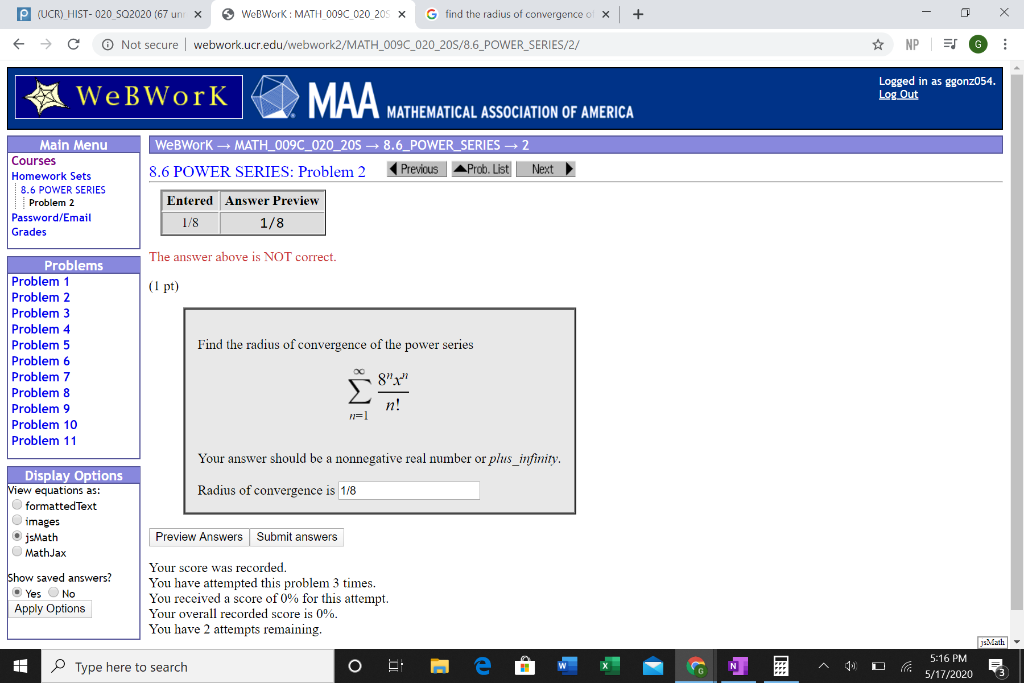Viewport: 1024px width, 683px height.
Task: Open the NP extension icon
Action: click(913, 45)
